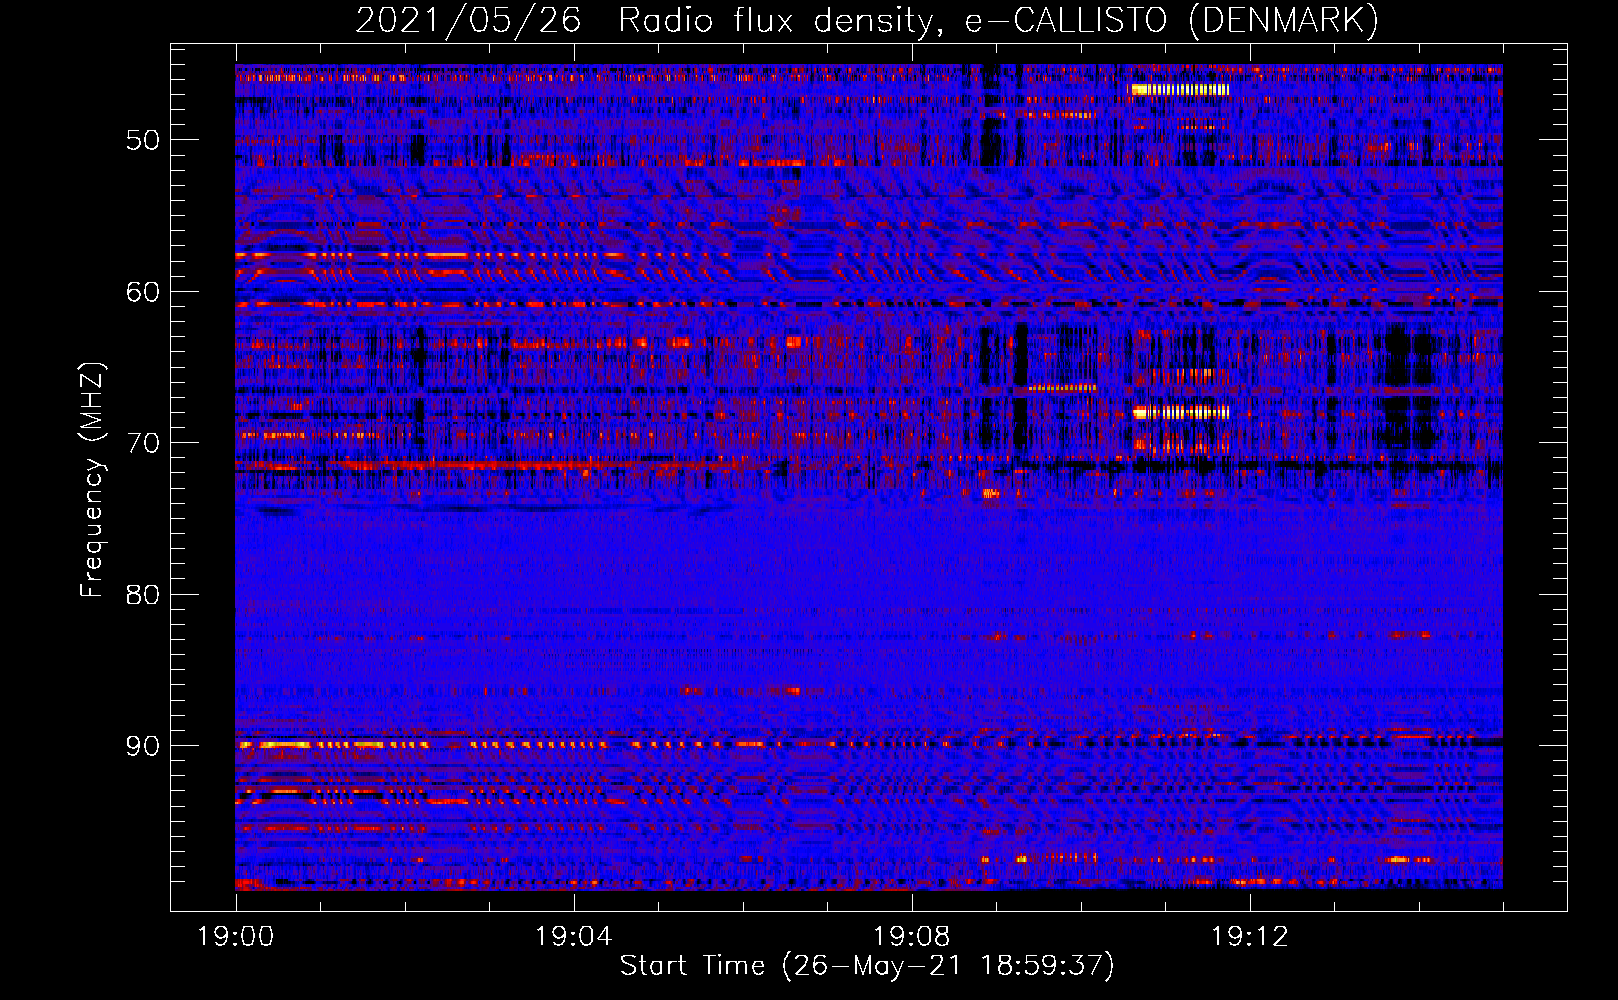Click the "Frequency (MHZ)" axis label
This screenshot has width=1618, height=1000.
click(92, 480)
